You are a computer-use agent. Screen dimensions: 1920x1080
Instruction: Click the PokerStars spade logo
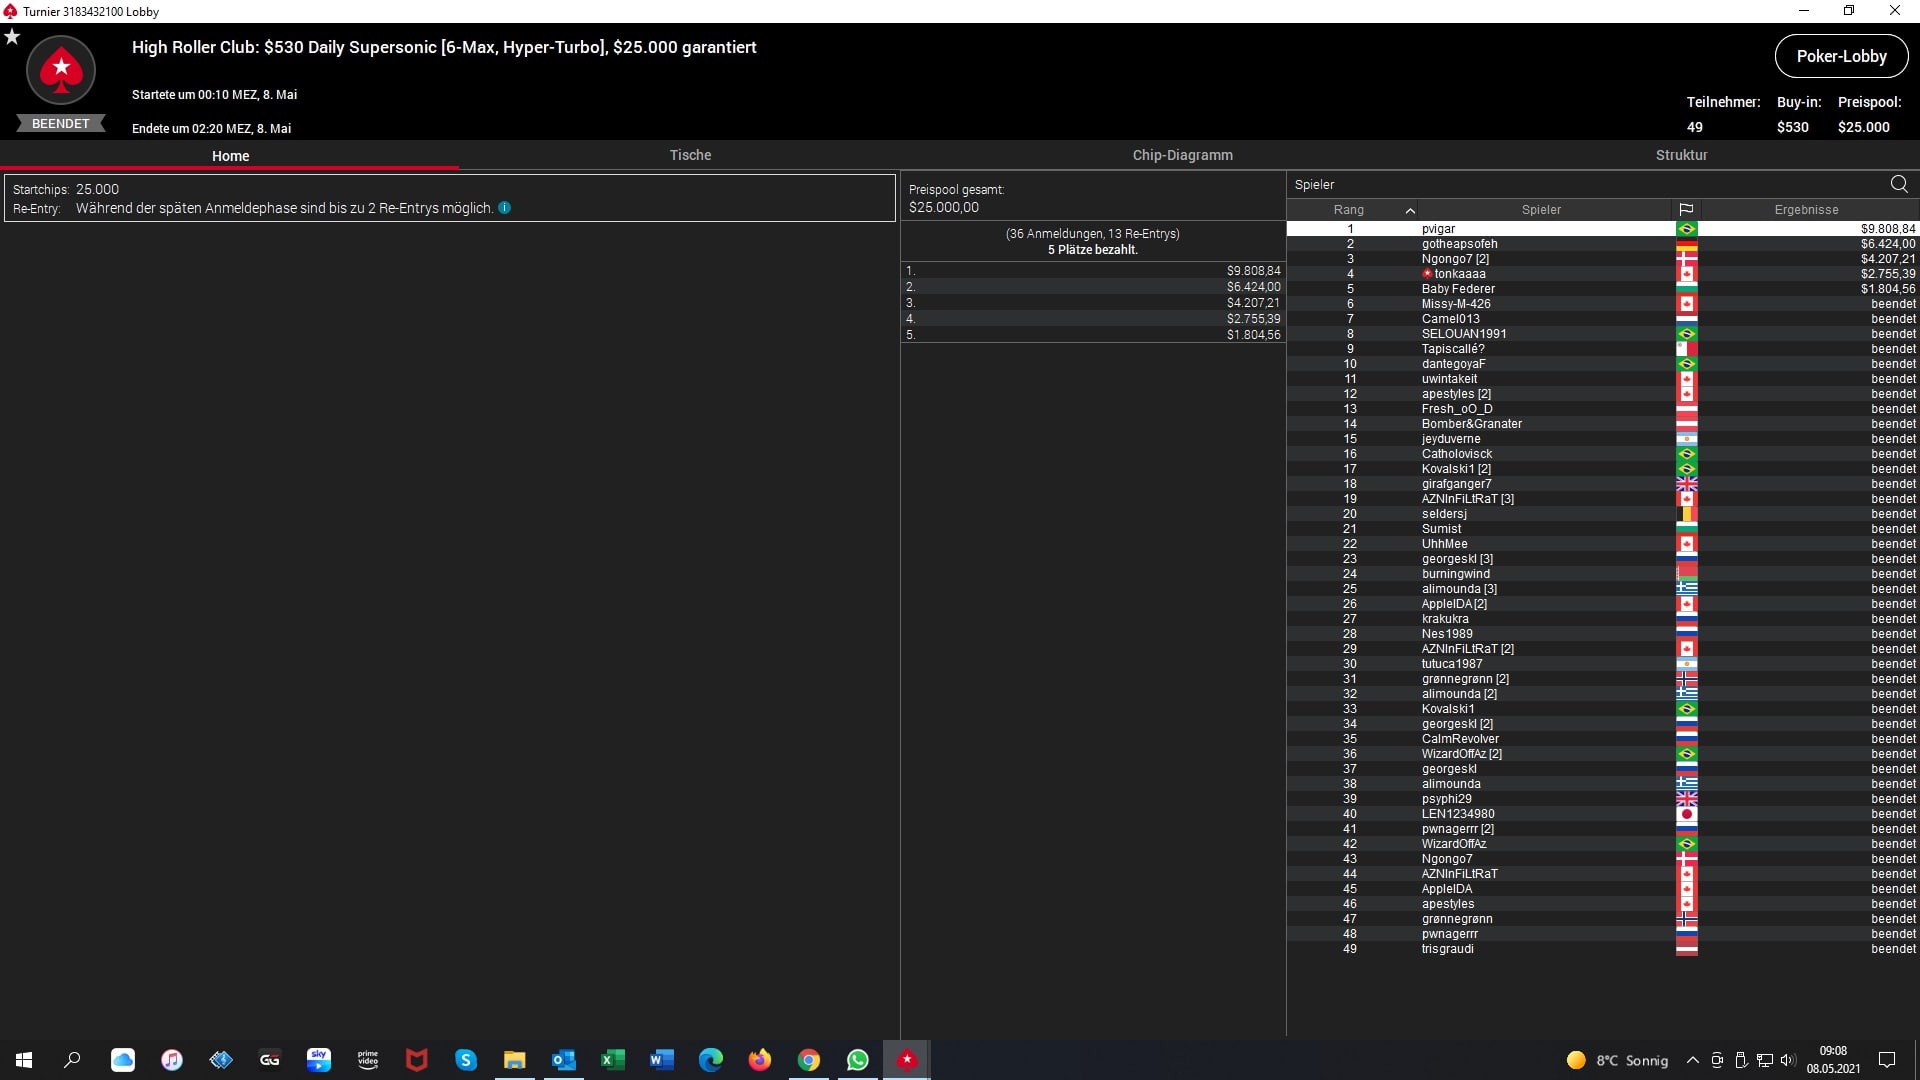61,70
